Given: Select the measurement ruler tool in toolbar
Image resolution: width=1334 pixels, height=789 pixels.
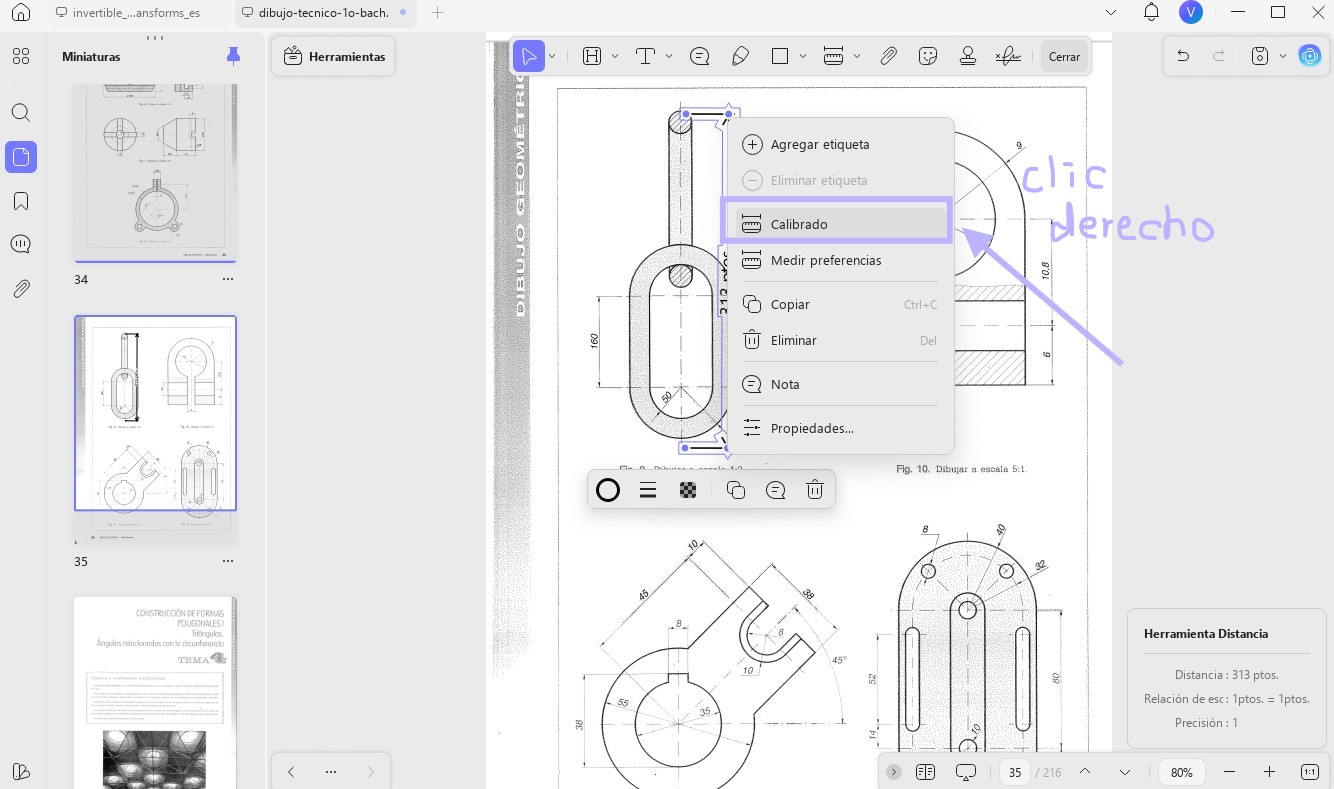Looking at the screenshot, I should coord(833,56).
